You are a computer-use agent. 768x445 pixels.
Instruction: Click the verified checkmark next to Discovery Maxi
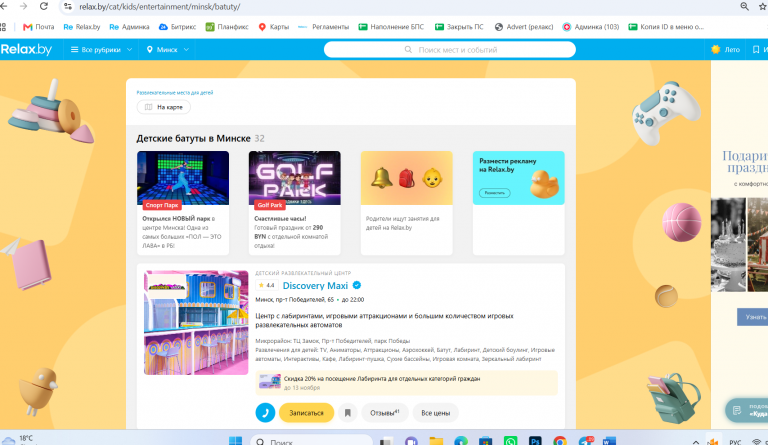(x=357, y=285)
